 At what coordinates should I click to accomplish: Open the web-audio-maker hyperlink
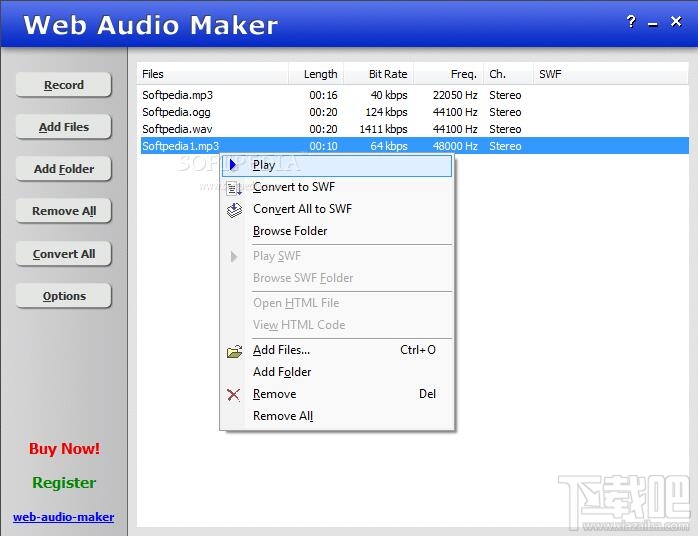tap(64, 517)
